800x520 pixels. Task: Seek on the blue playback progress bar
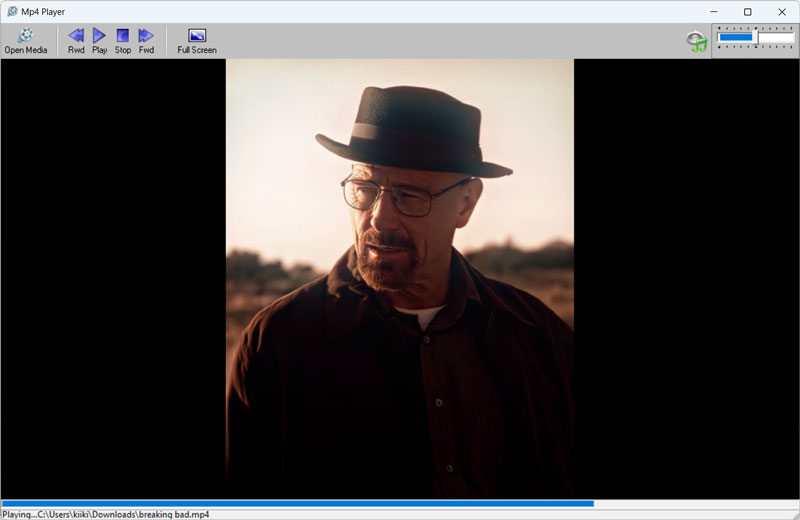point(399,504)
